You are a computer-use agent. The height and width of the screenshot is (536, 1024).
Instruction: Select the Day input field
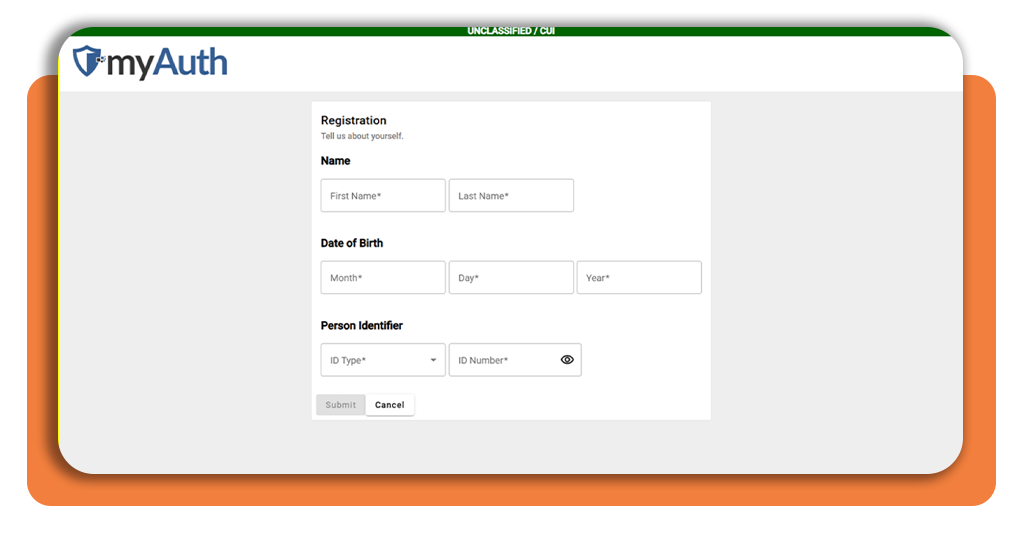pos(511,277)
